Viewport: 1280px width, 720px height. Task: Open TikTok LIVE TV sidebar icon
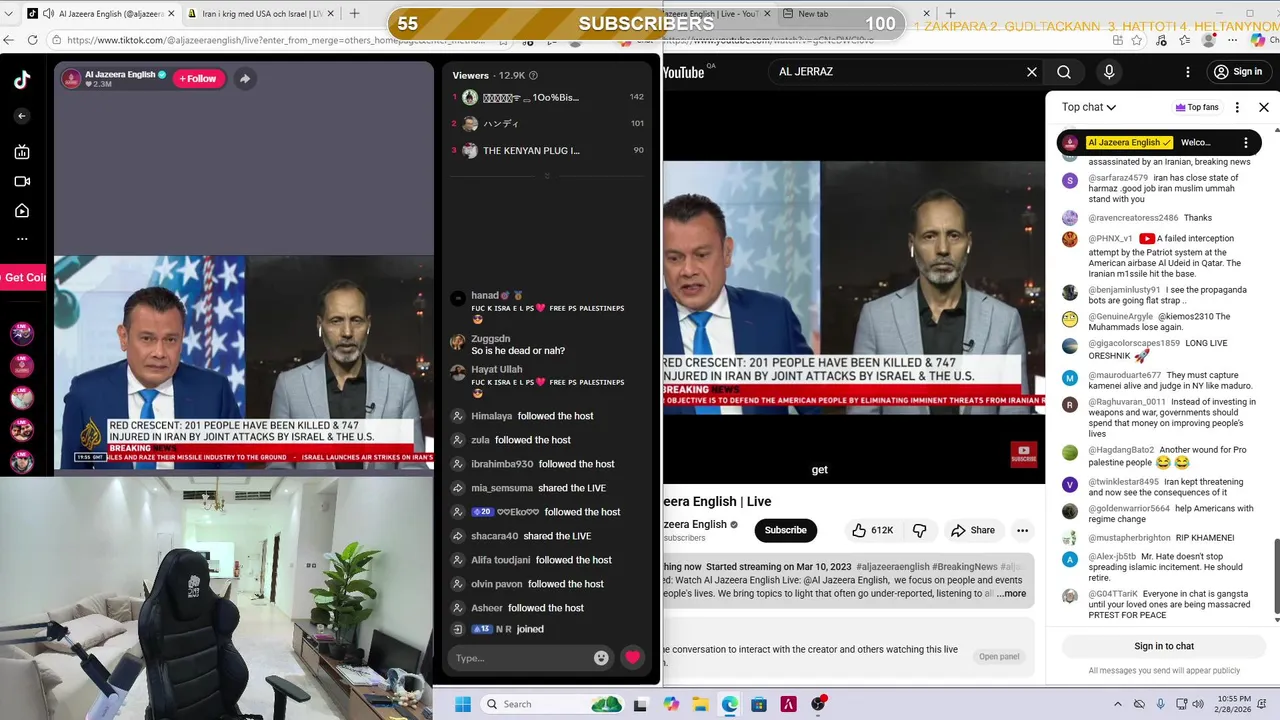(22, 152)
